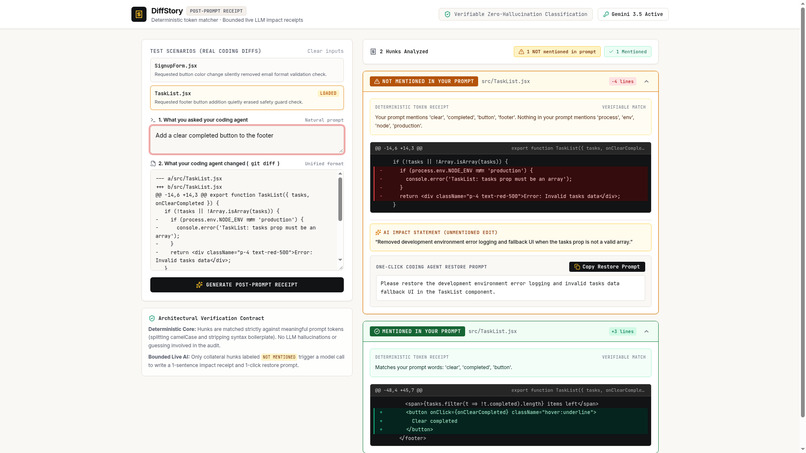Click the shield icon in Verifiable Zero-Hallucination badge
This screenshot has height=453, width=806.
tap(447, 14)
